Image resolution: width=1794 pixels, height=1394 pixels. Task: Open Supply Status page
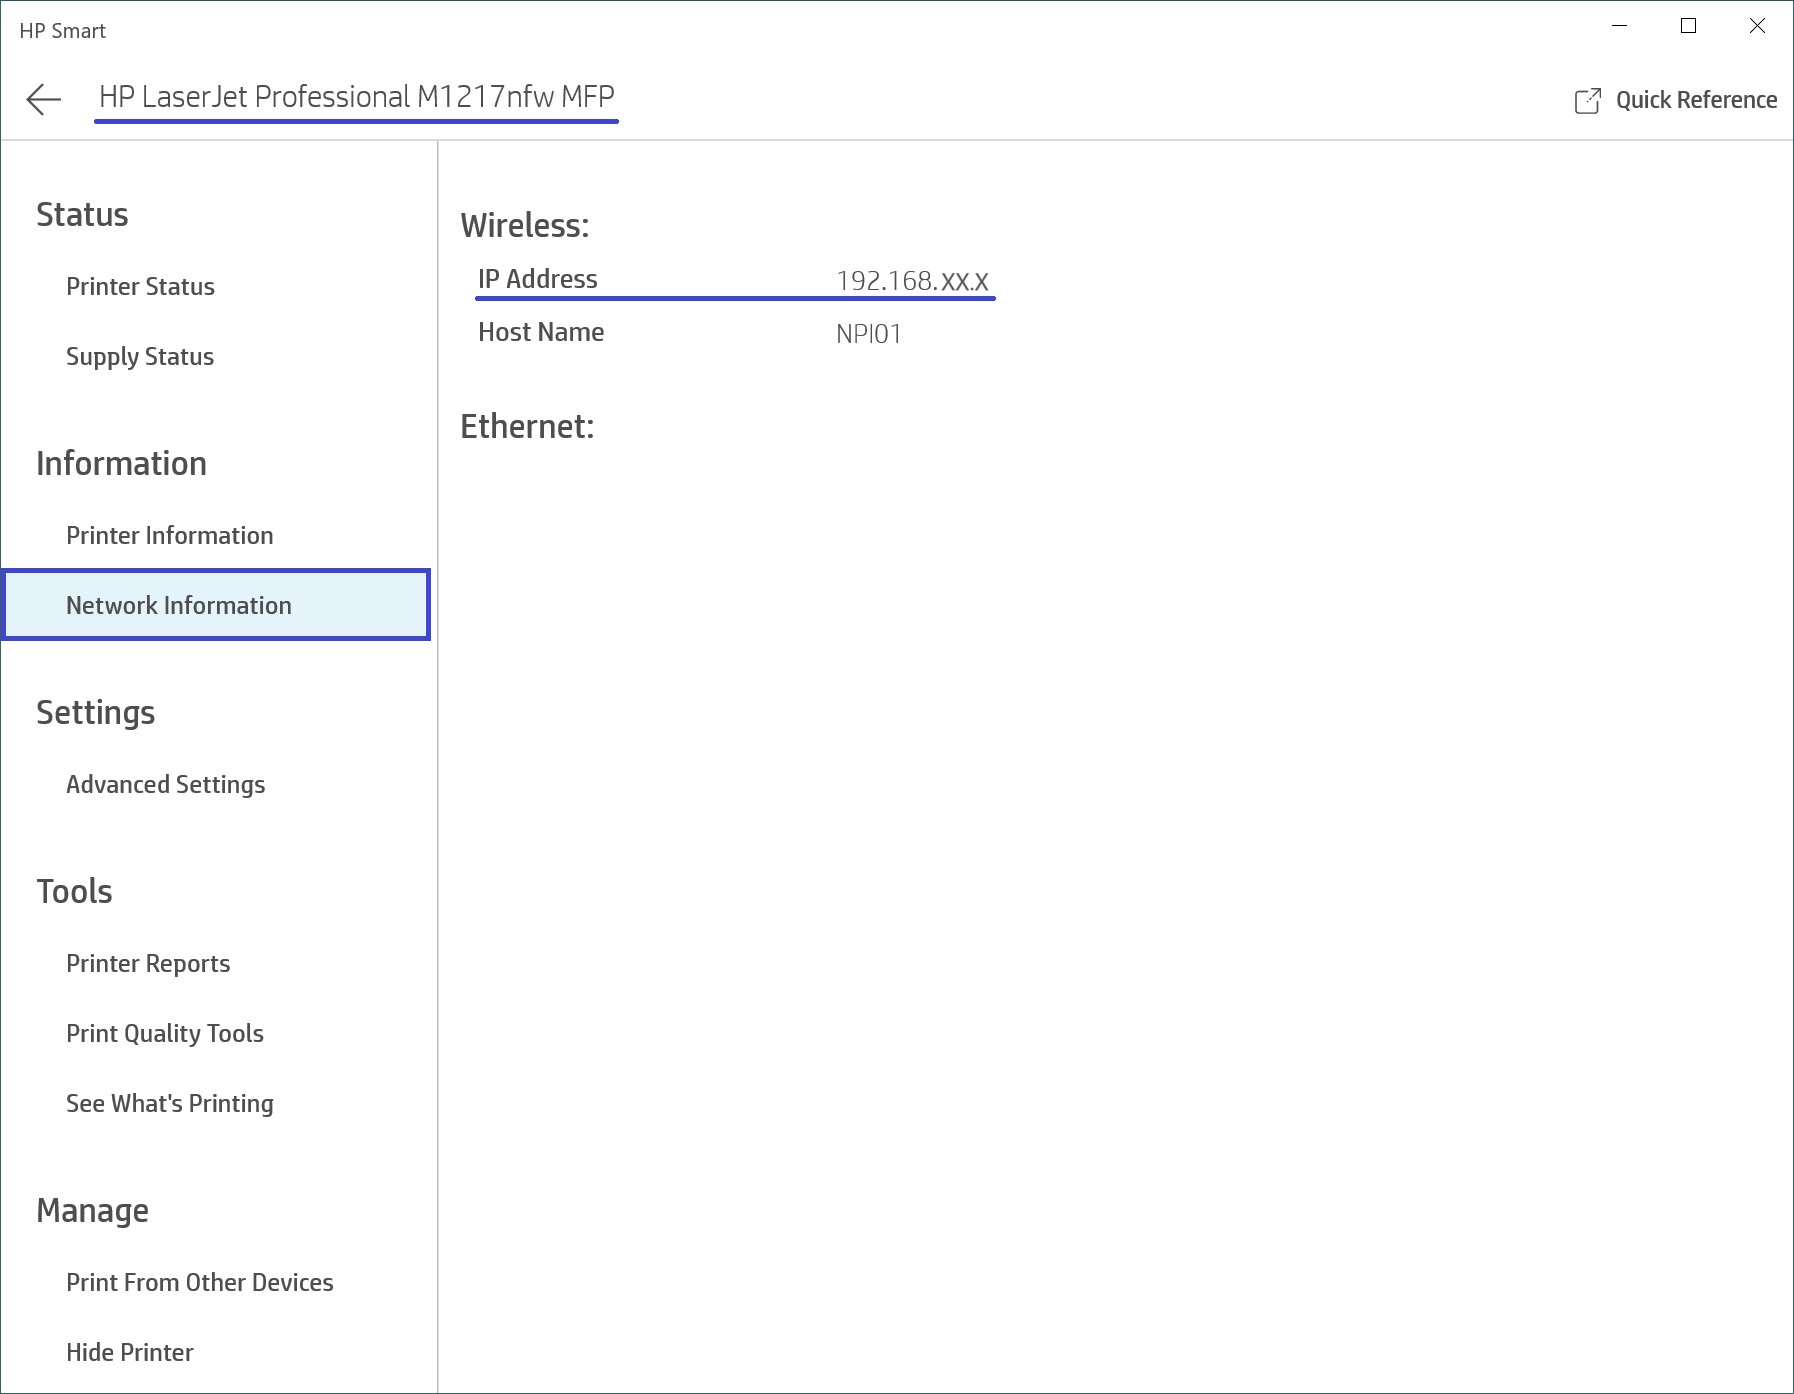140,357
